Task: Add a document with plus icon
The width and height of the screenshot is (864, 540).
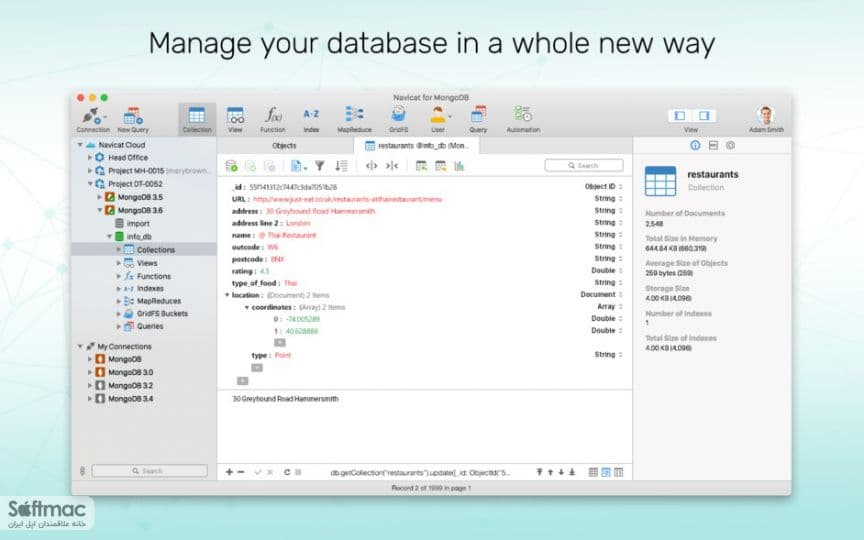Action: point(229,472)
